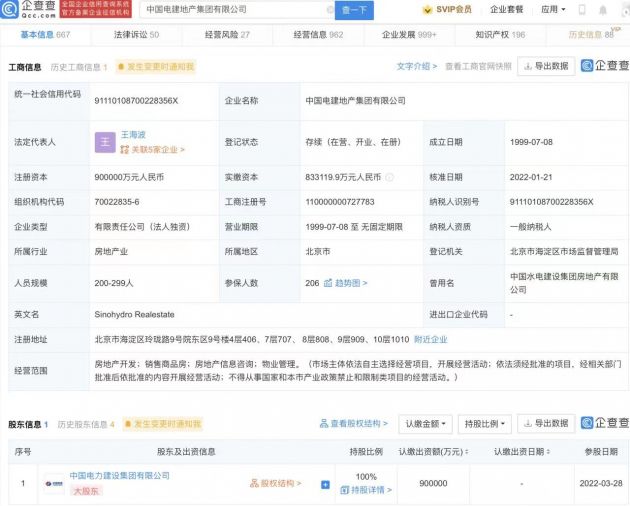Select 参股日期 value 2022-03-28
Image resolution: width=630 pixels, height=506 pixels.
601,483
